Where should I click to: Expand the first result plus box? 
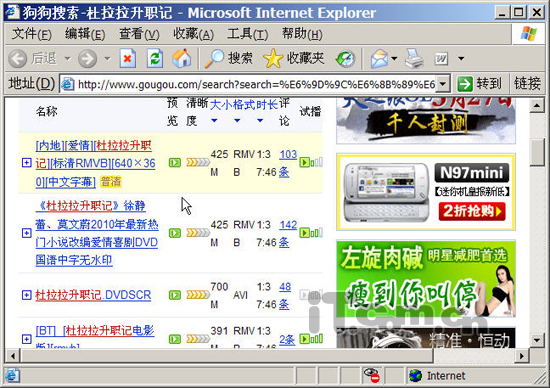point(26,163)
